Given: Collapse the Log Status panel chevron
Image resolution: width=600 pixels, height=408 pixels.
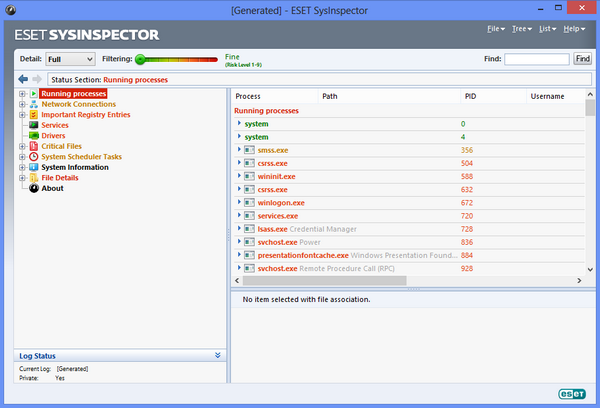Looking at the screenshot, I should (x=218, y=356).
